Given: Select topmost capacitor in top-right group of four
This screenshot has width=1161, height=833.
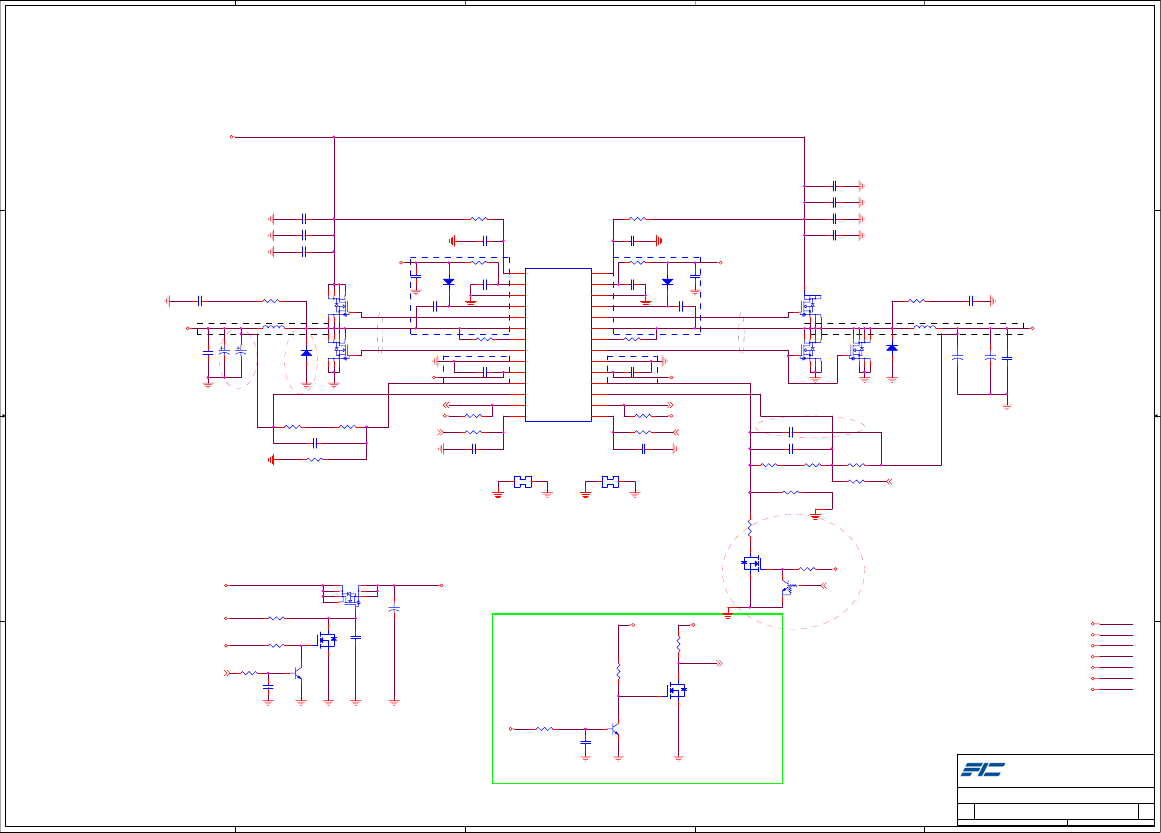Looking at the screenshot, I should coord(834,186).
